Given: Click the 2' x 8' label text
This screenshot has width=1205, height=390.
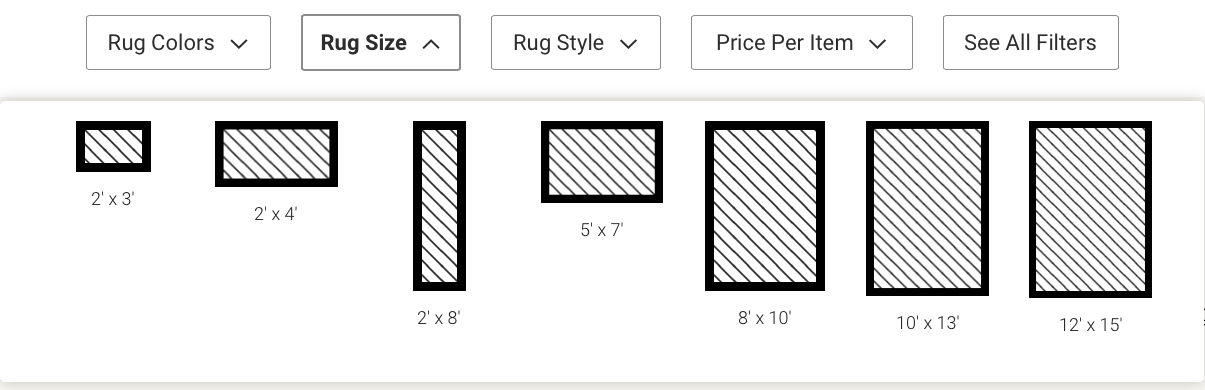Looking at the screenshot, I should [439, 318].
